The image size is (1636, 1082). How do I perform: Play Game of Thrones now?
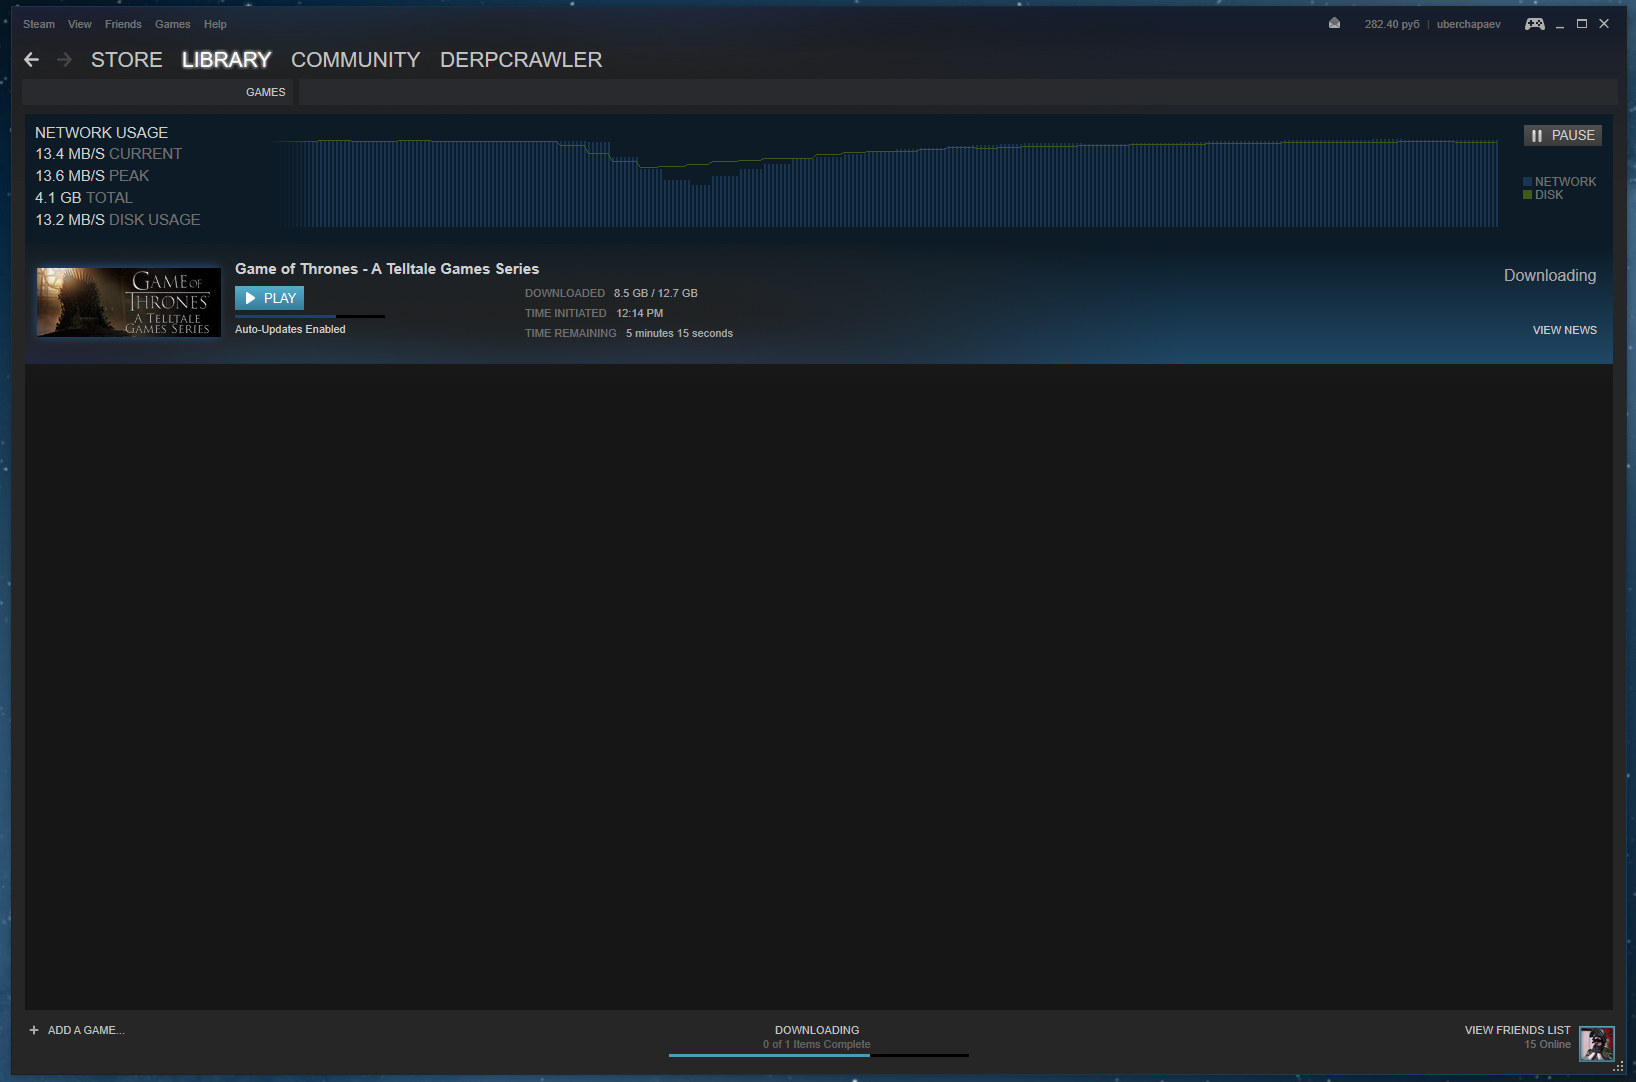click(269, 298)
